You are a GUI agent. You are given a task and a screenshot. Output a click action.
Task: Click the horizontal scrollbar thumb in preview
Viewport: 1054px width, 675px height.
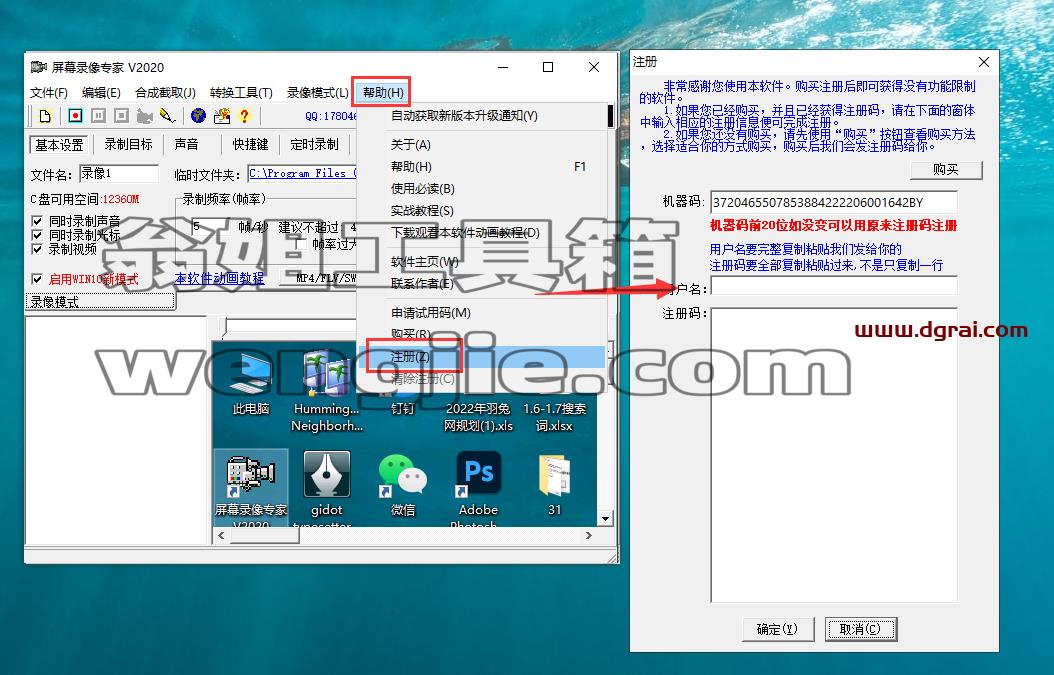pyautogui.click(x=264, y=536)
